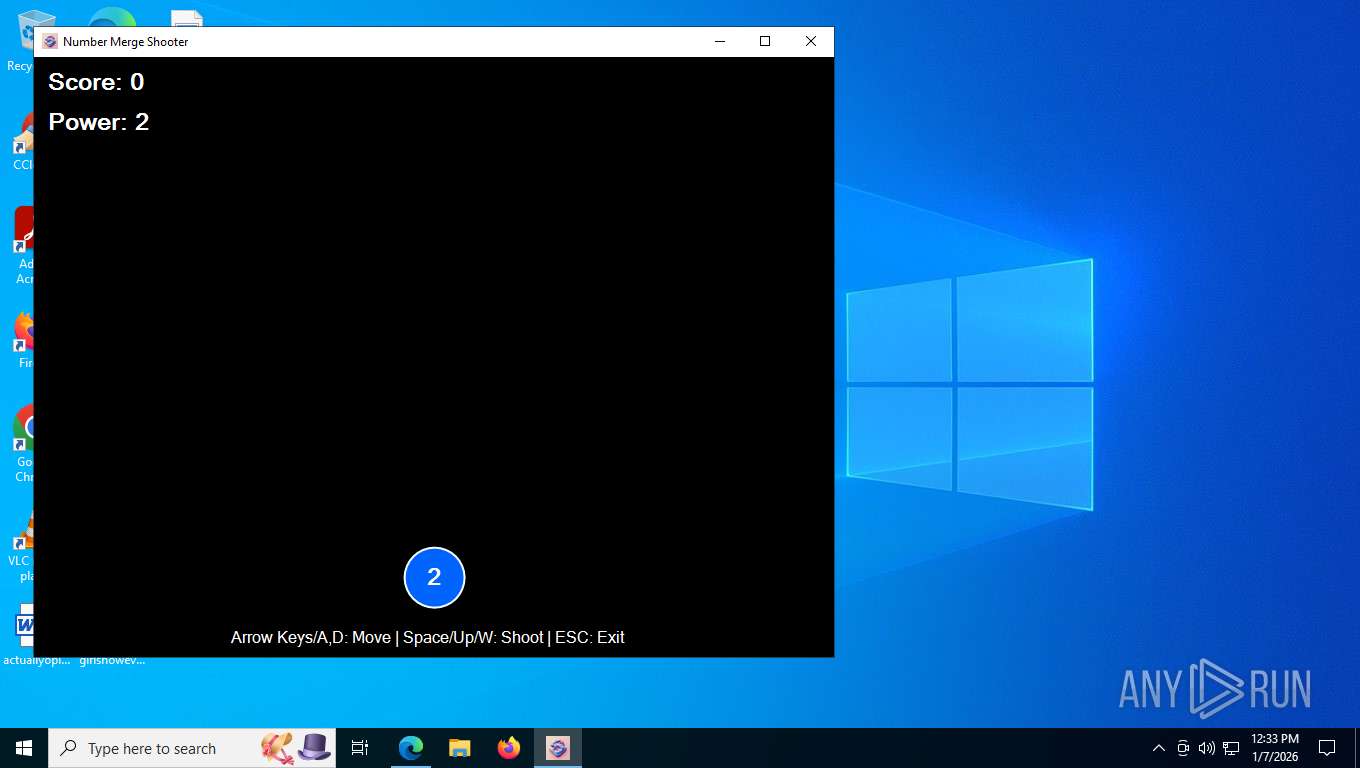
Task: Open Task View from the taskbar
Action: 360,748
